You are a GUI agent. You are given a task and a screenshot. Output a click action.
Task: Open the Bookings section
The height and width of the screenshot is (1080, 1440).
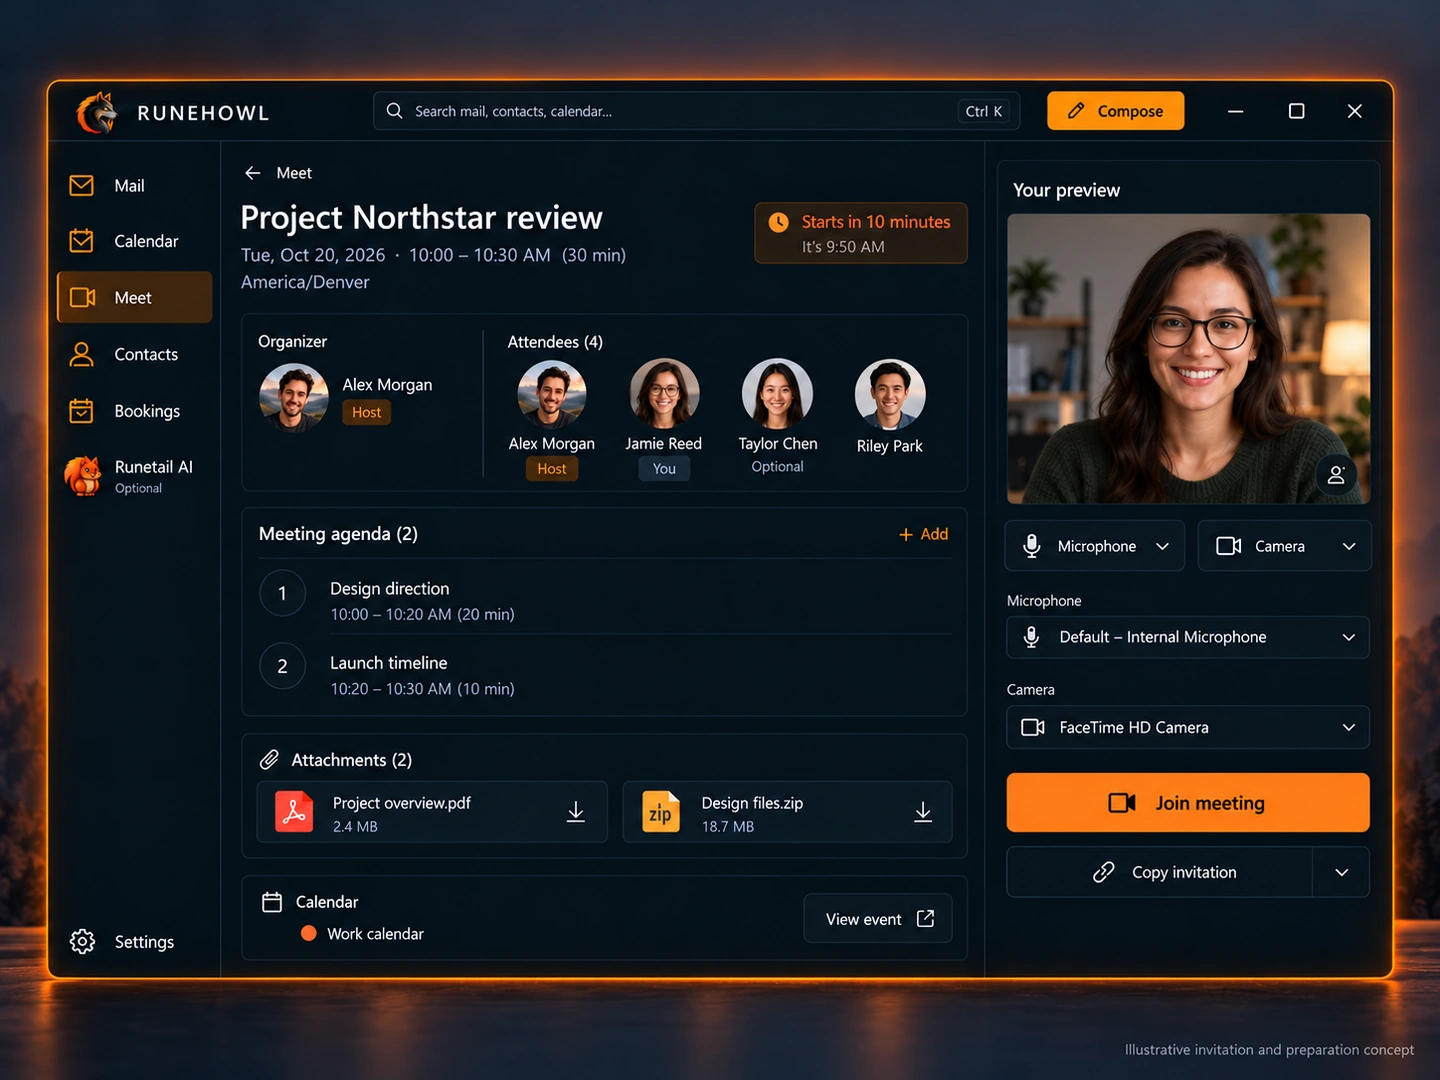click(135, 411)
